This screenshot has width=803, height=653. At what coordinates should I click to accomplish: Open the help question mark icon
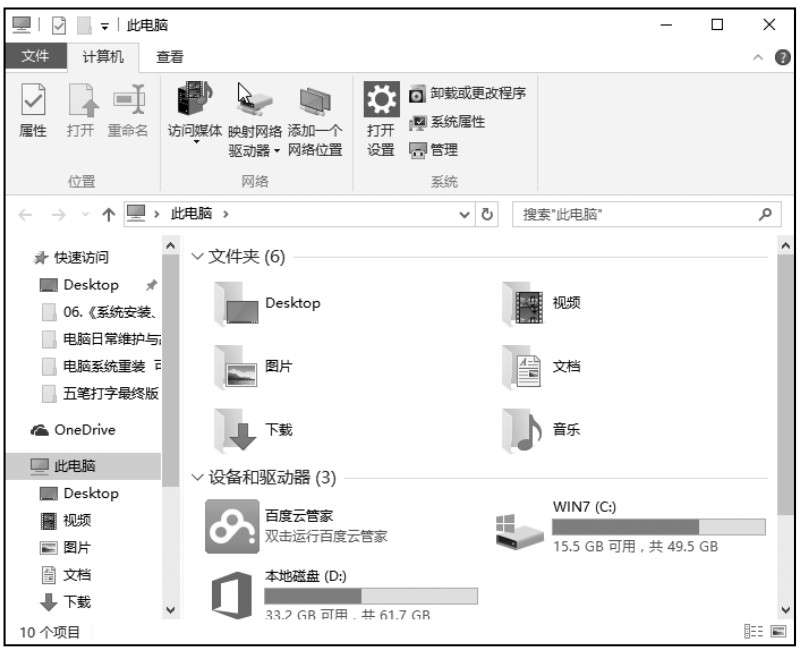[783, 57]
